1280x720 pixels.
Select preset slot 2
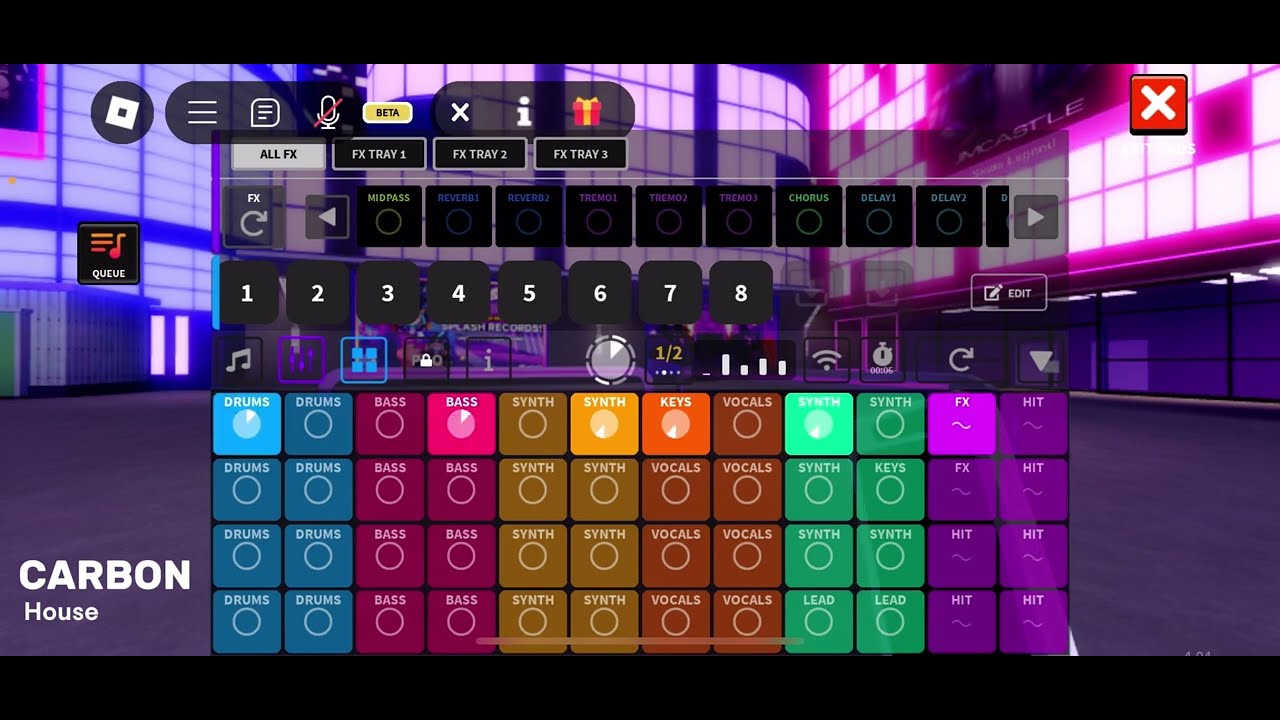(x=318, y=293)
